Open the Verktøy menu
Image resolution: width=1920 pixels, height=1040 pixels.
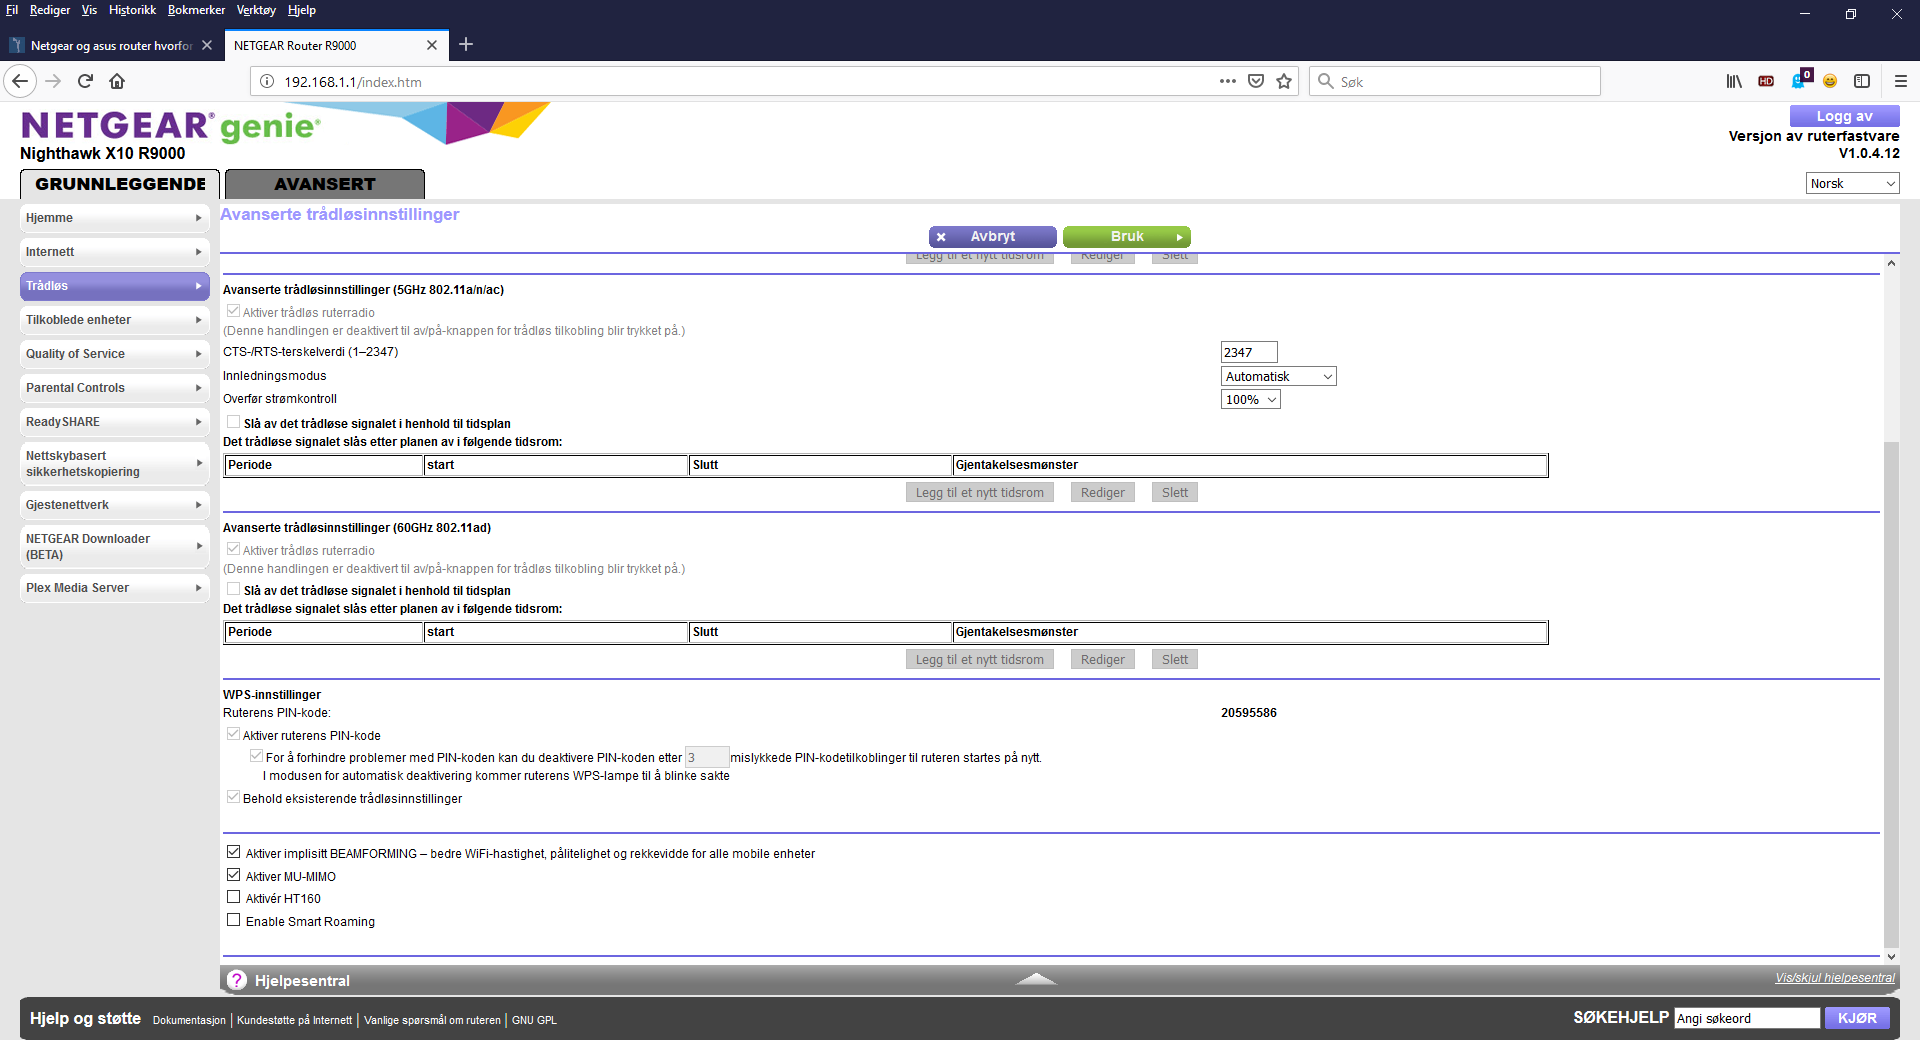coord(256,10)
